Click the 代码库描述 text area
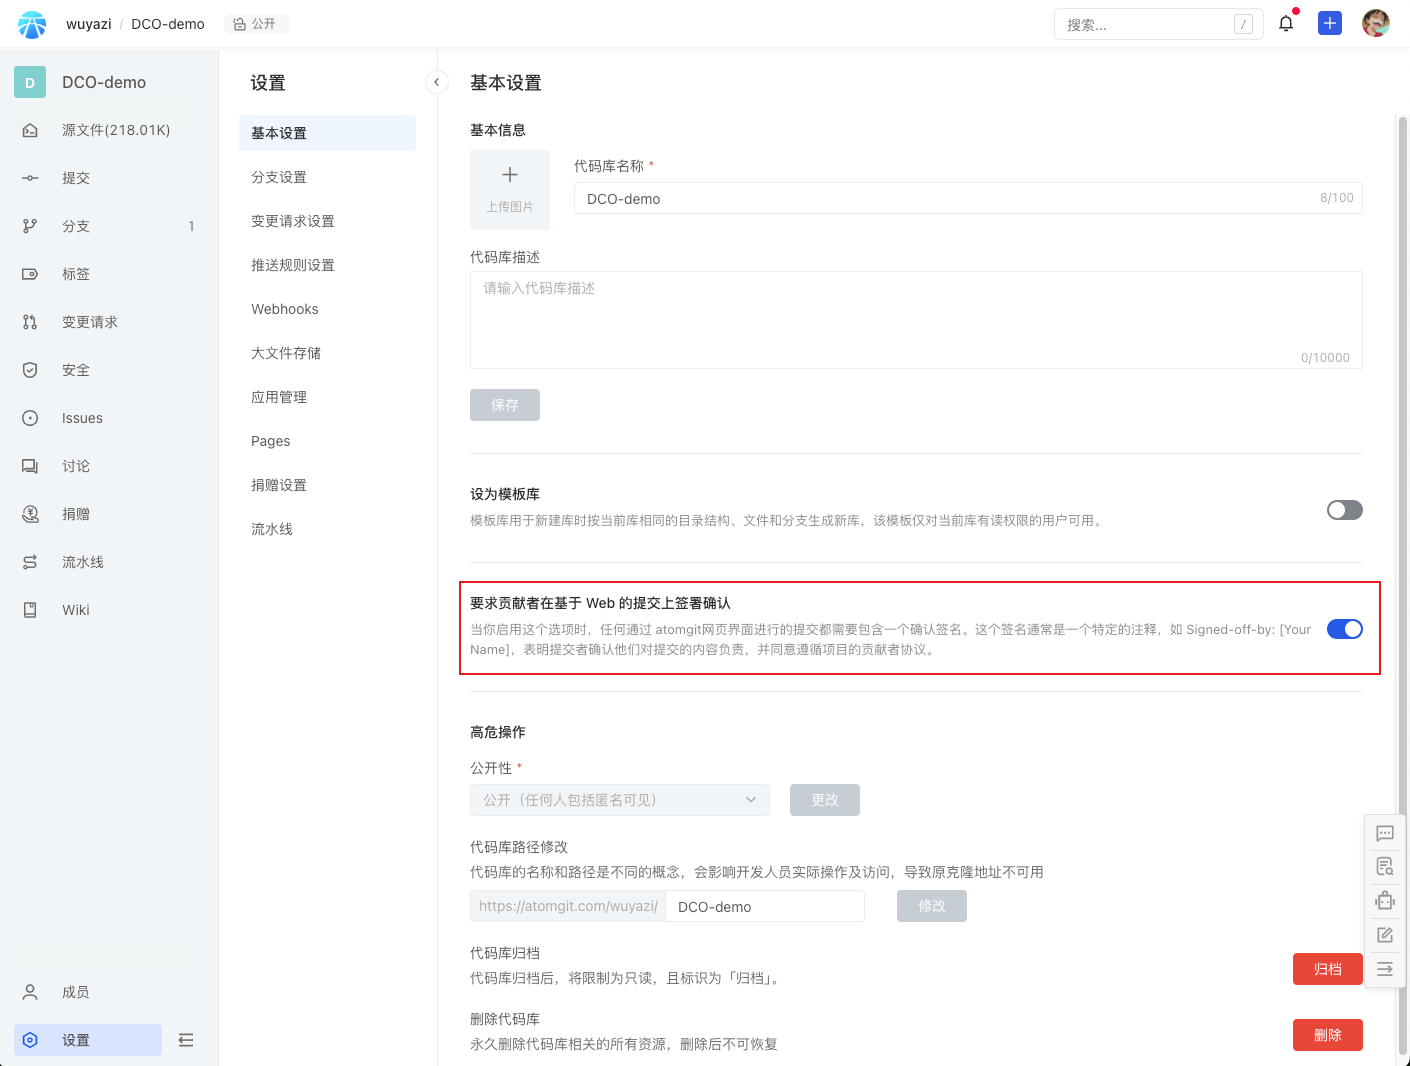This screenshot has height=1066, width=1410. pos(915,319)
